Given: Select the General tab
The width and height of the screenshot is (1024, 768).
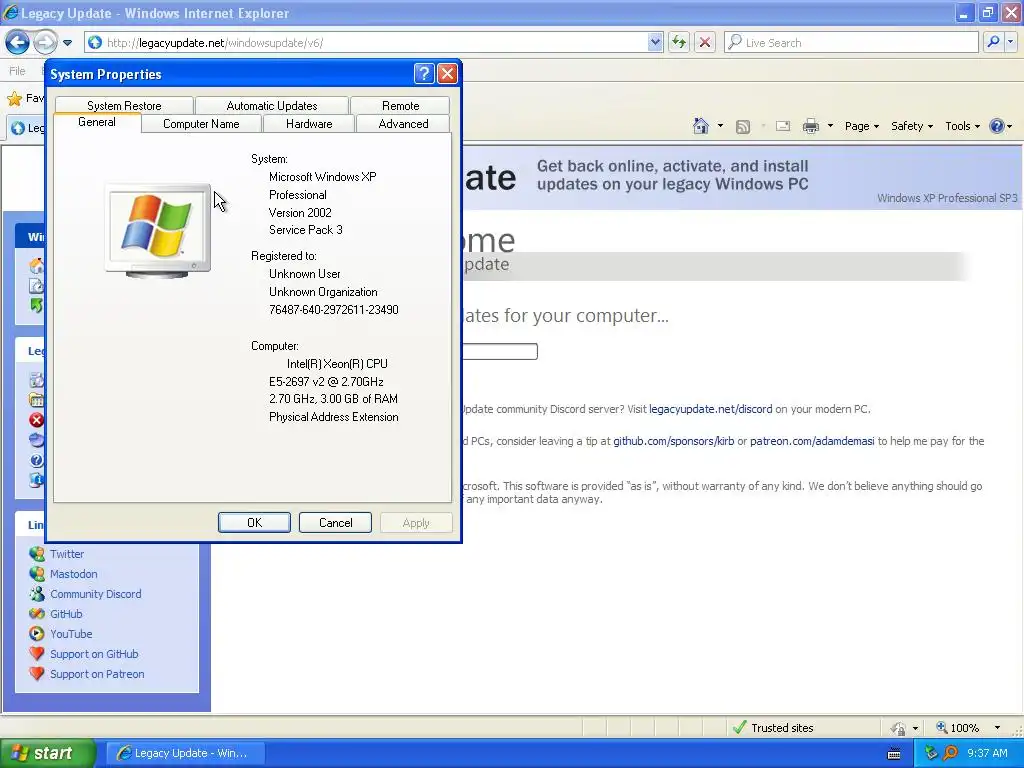Looking at the screenshot, I should [97, 122].
